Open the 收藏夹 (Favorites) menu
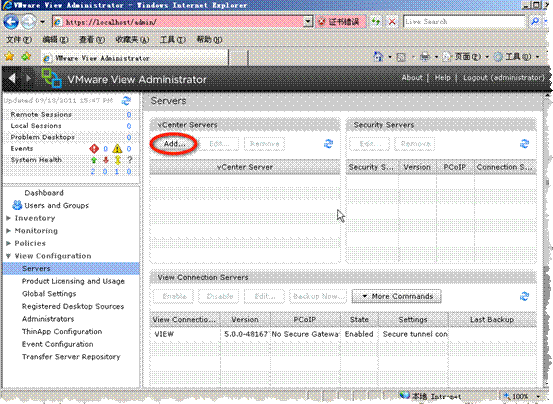This screenshot has width=553, height=404. [132, 39]
